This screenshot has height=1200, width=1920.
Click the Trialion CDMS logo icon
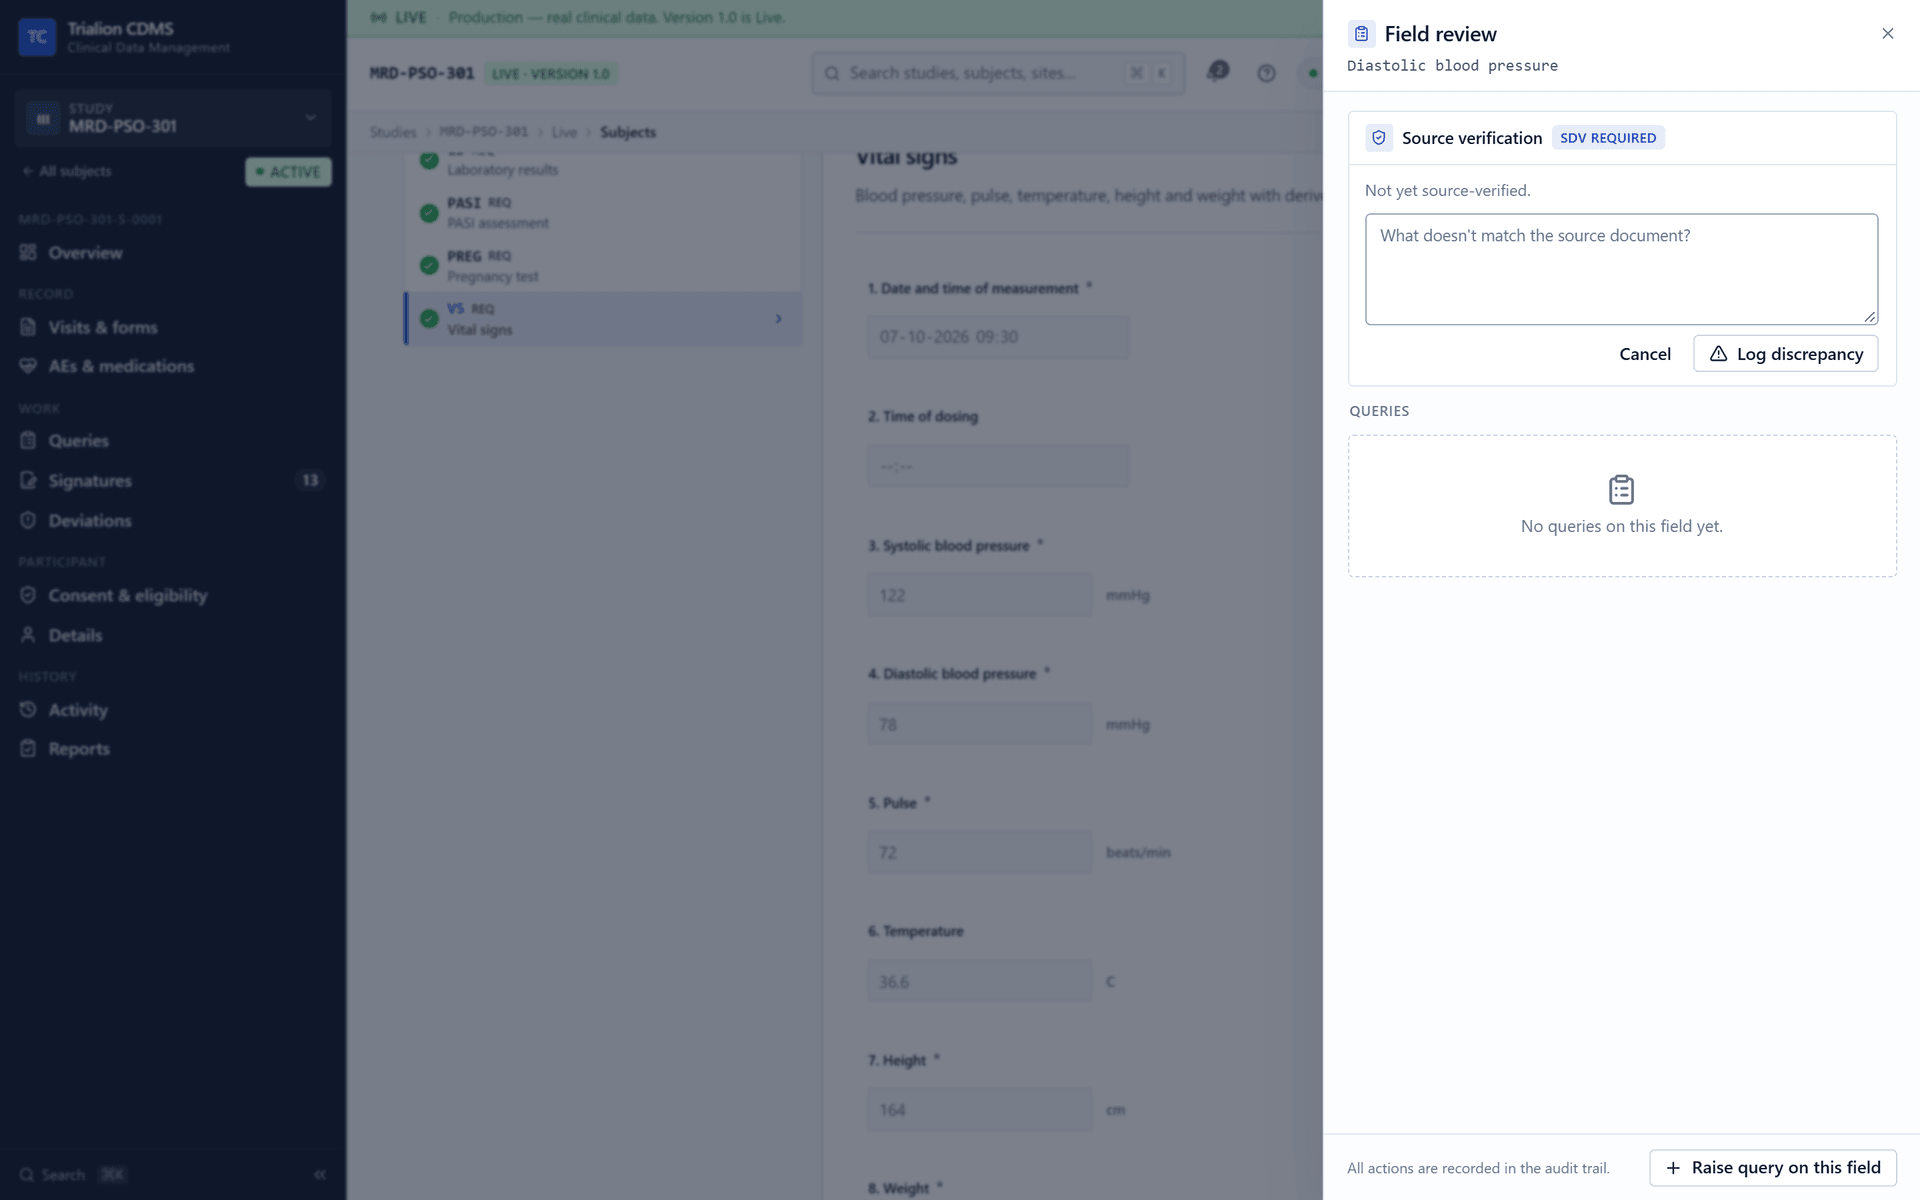[x=37, y=37]
